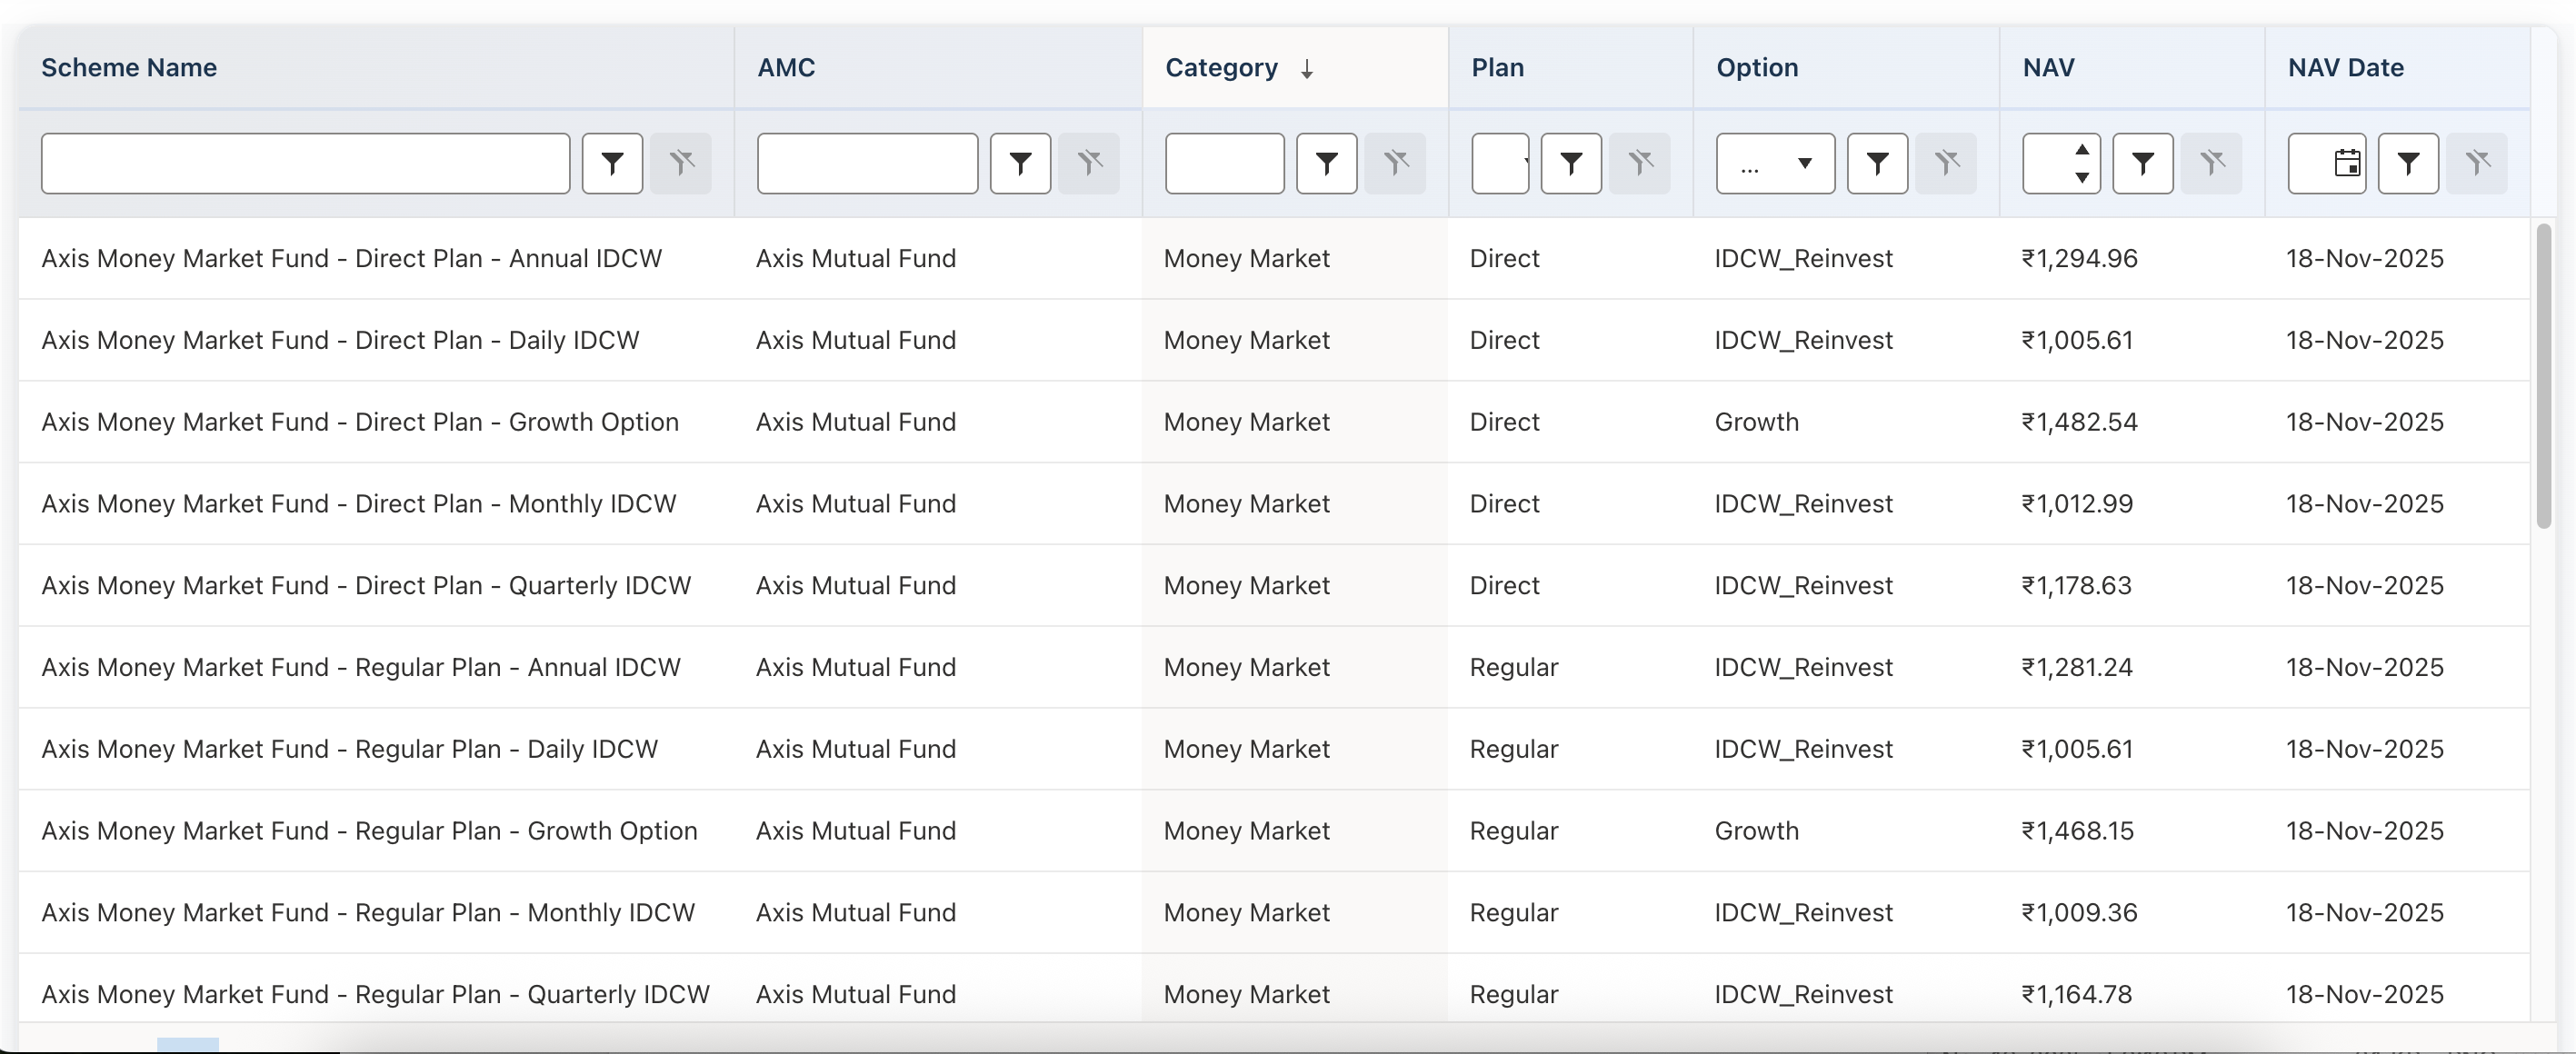Open the NAV Date calendar picker
This screenshot has height=1054, width=2576.
coord(2347,163)
